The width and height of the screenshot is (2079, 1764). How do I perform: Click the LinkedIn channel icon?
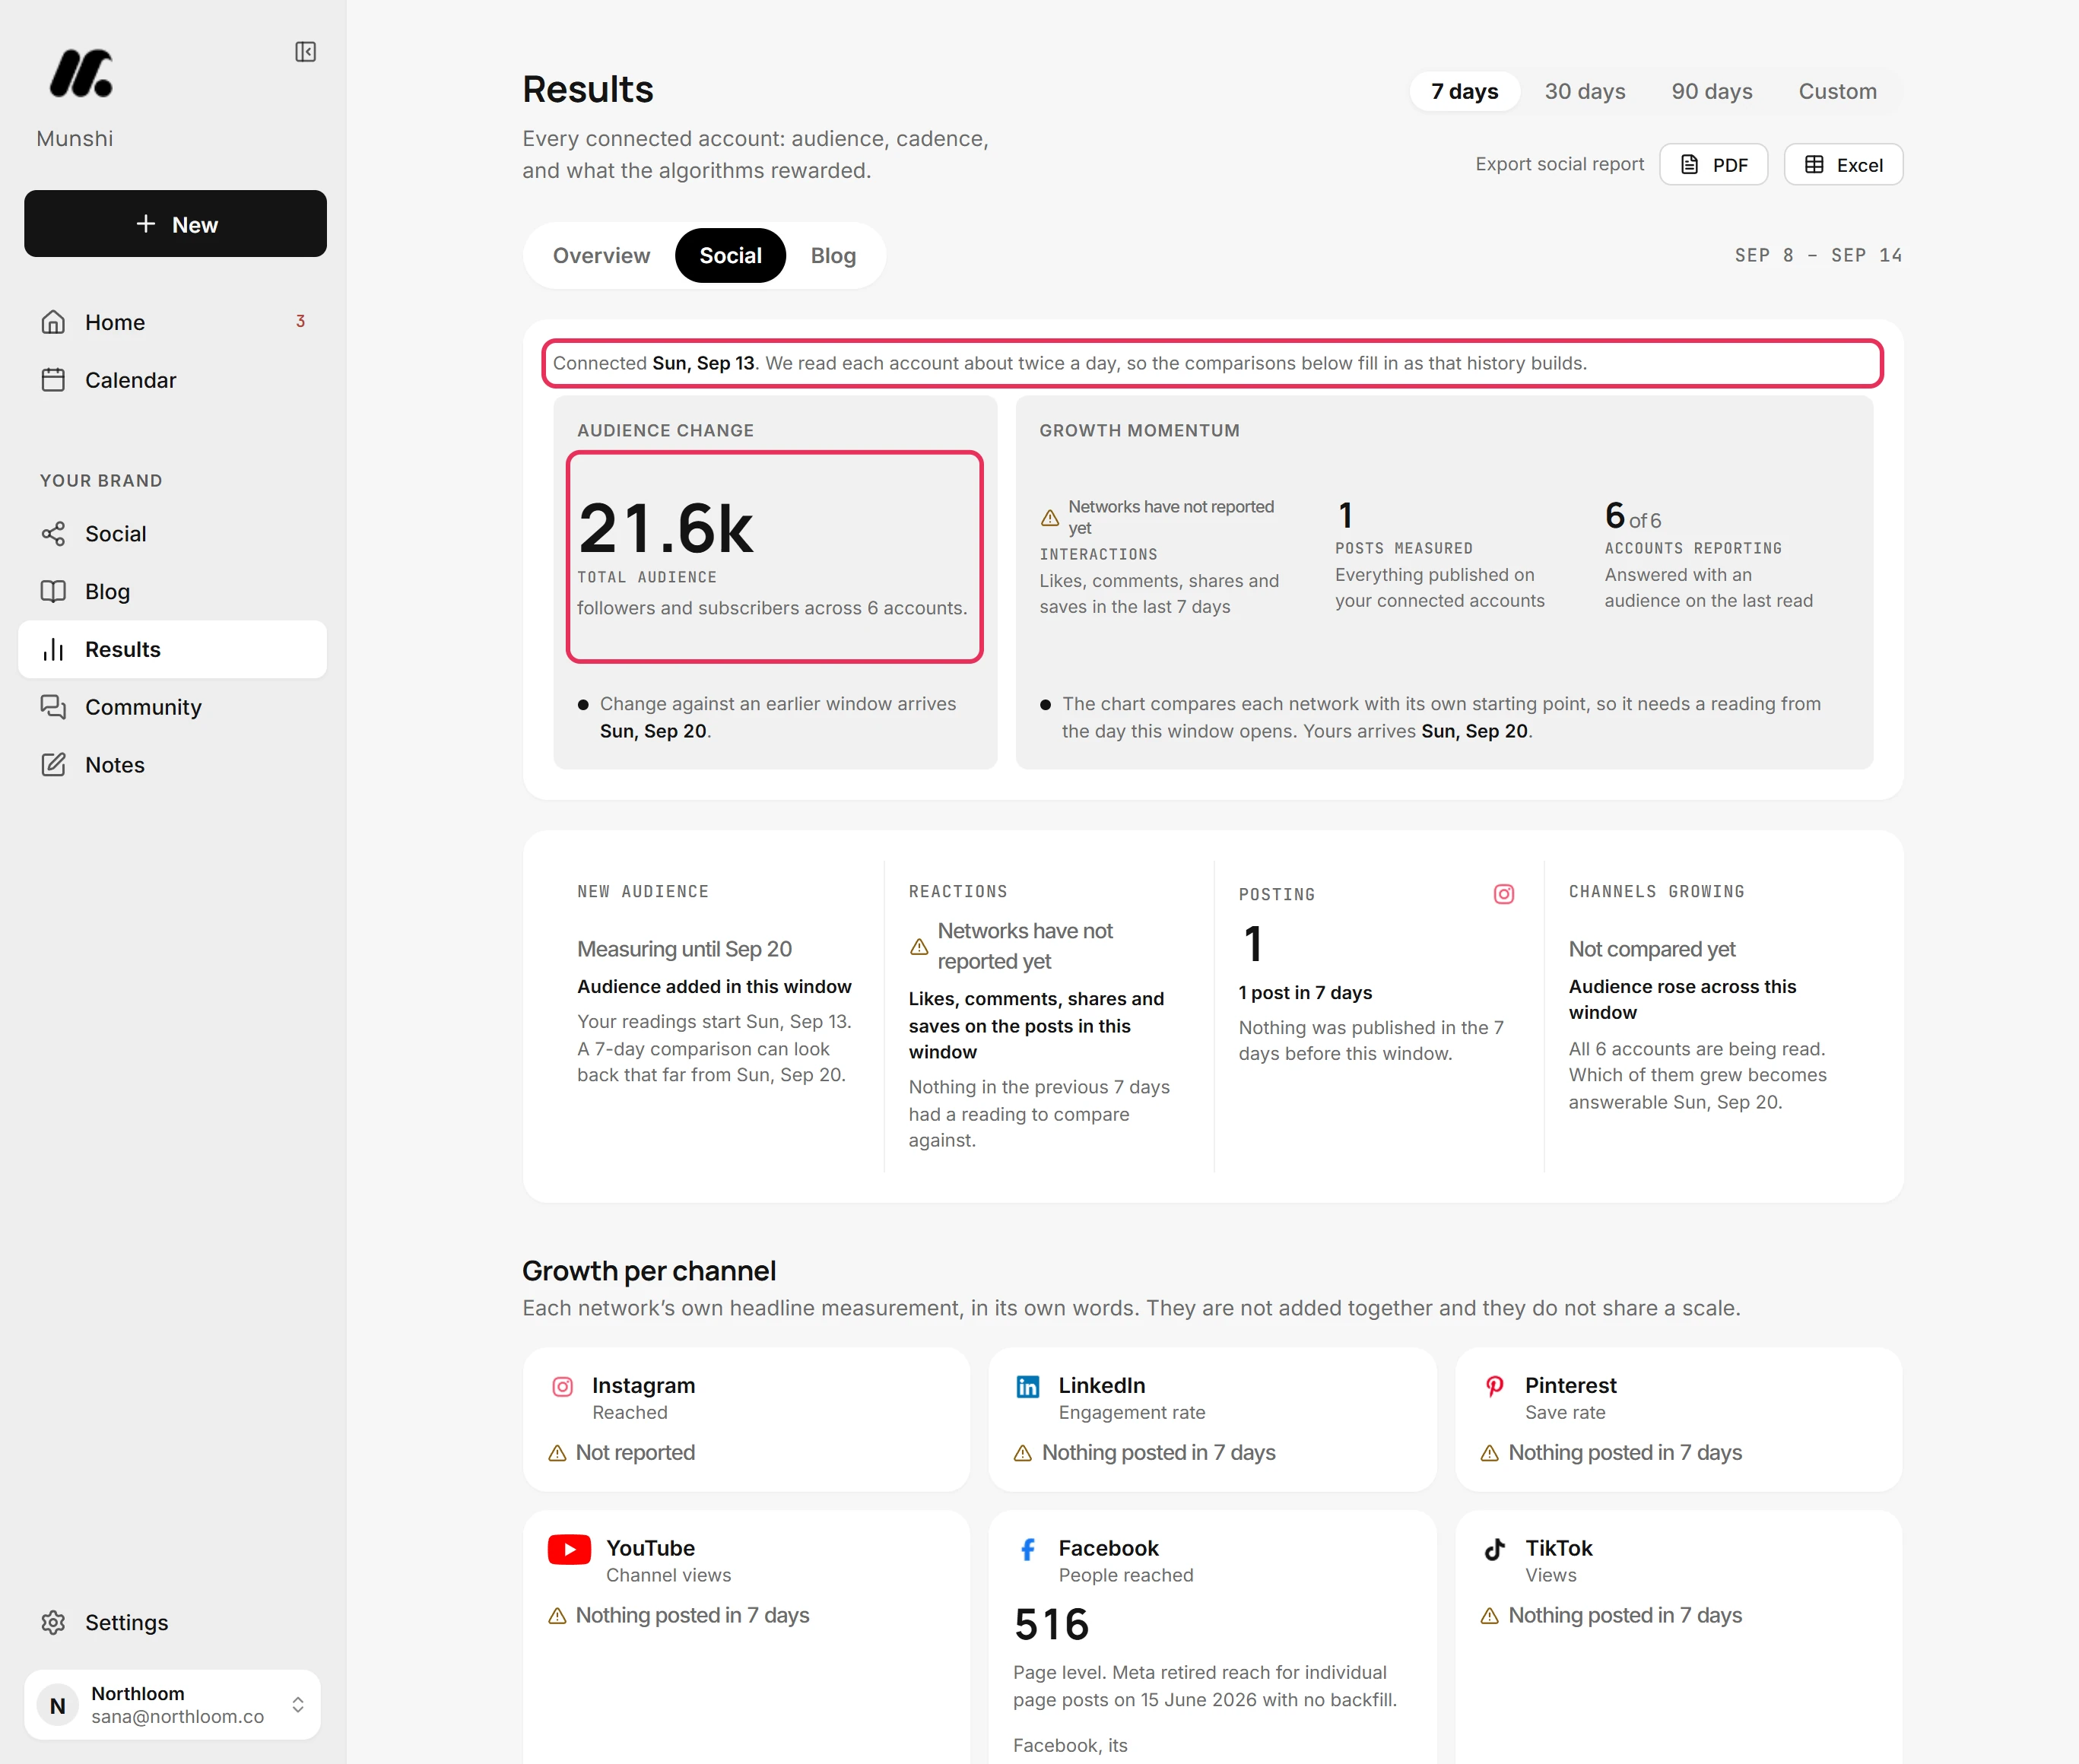point(1028,1386)
